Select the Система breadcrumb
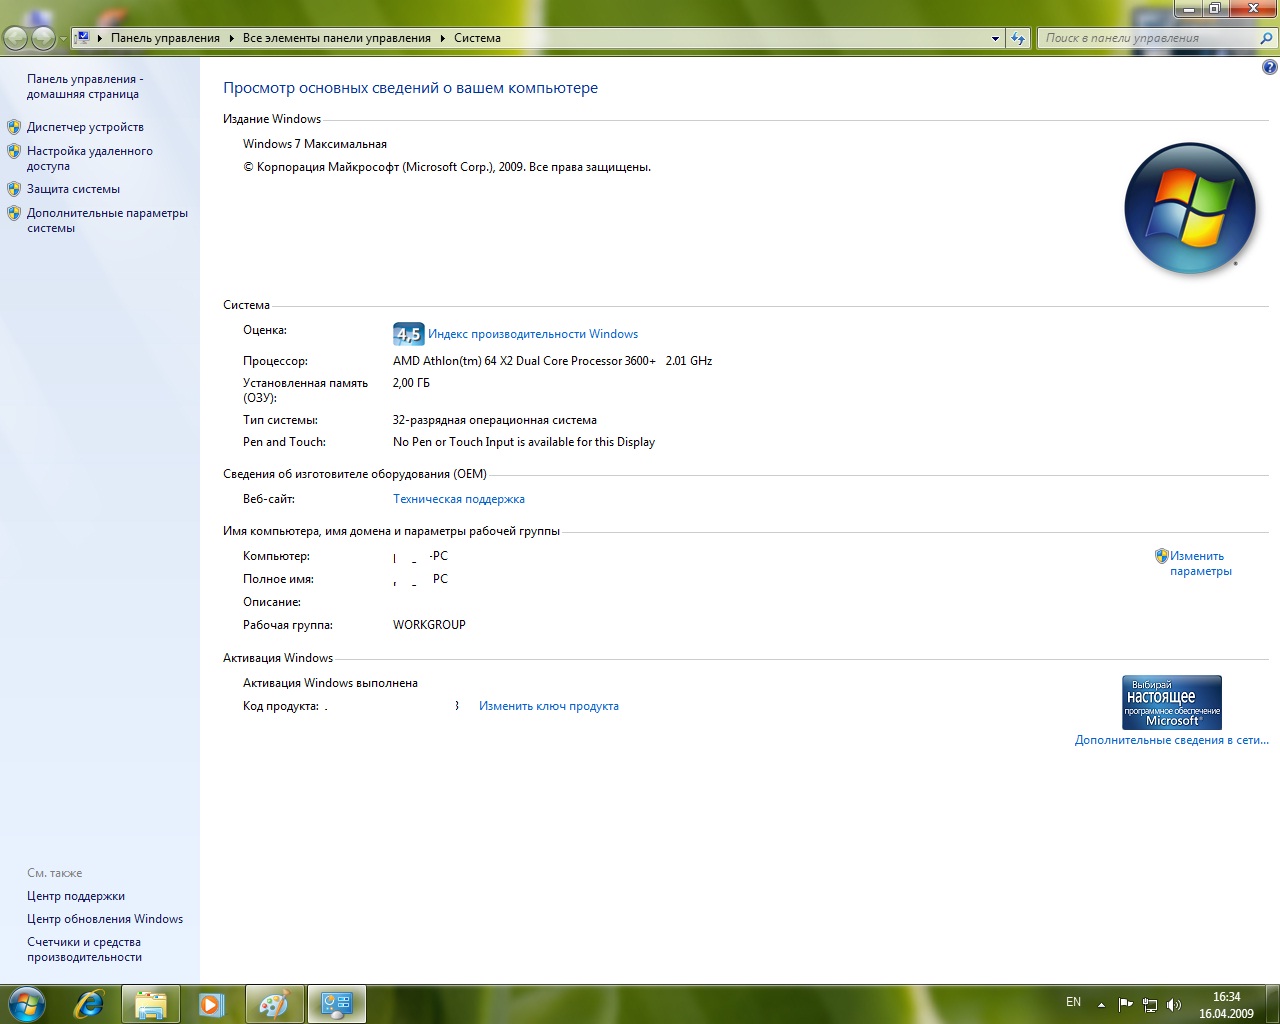The image size is (1280, 1024). click(477, 38)
